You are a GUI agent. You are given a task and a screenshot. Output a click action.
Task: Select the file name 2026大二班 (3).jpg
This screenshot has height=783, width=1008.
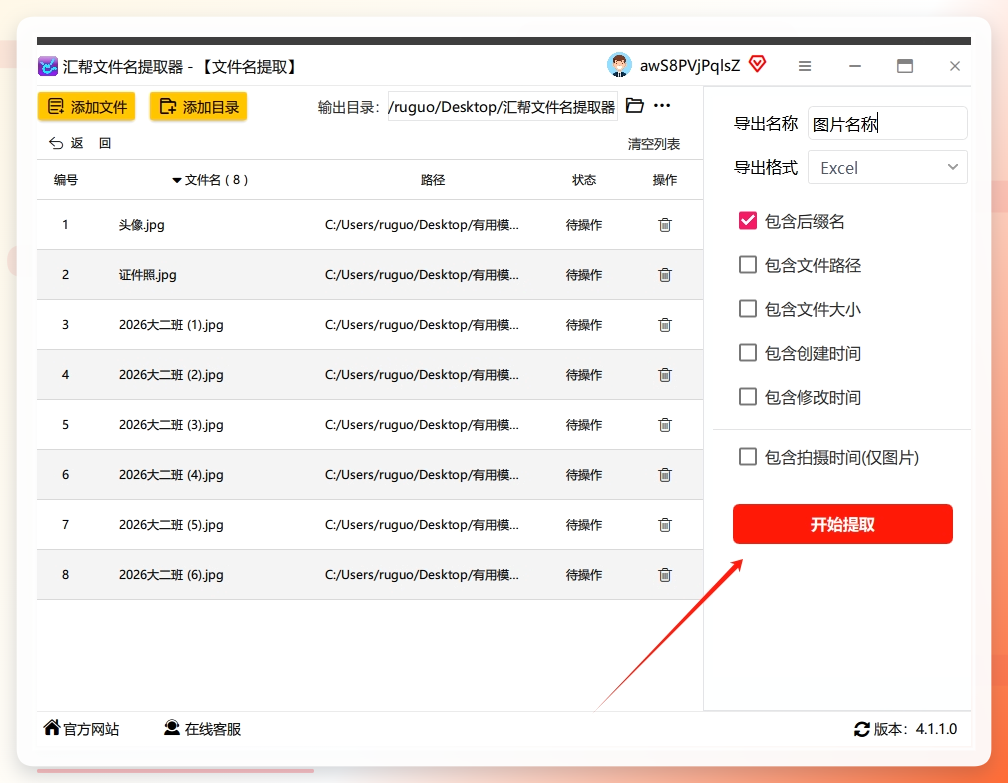click(171, 425)
